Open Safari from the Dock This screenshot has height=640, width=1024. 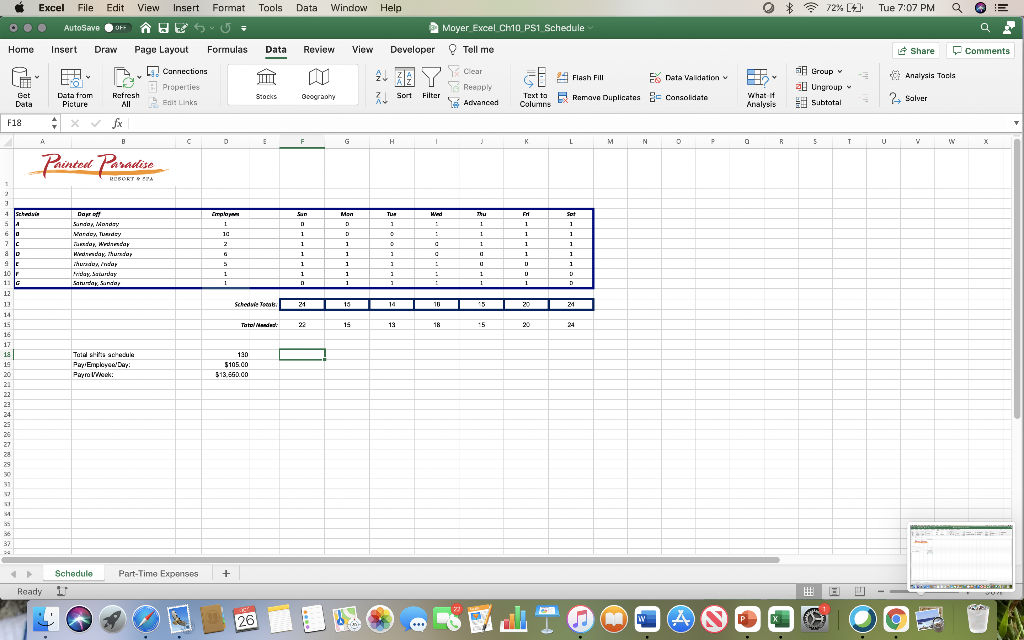pyautogui.click(x=146, y=618)
